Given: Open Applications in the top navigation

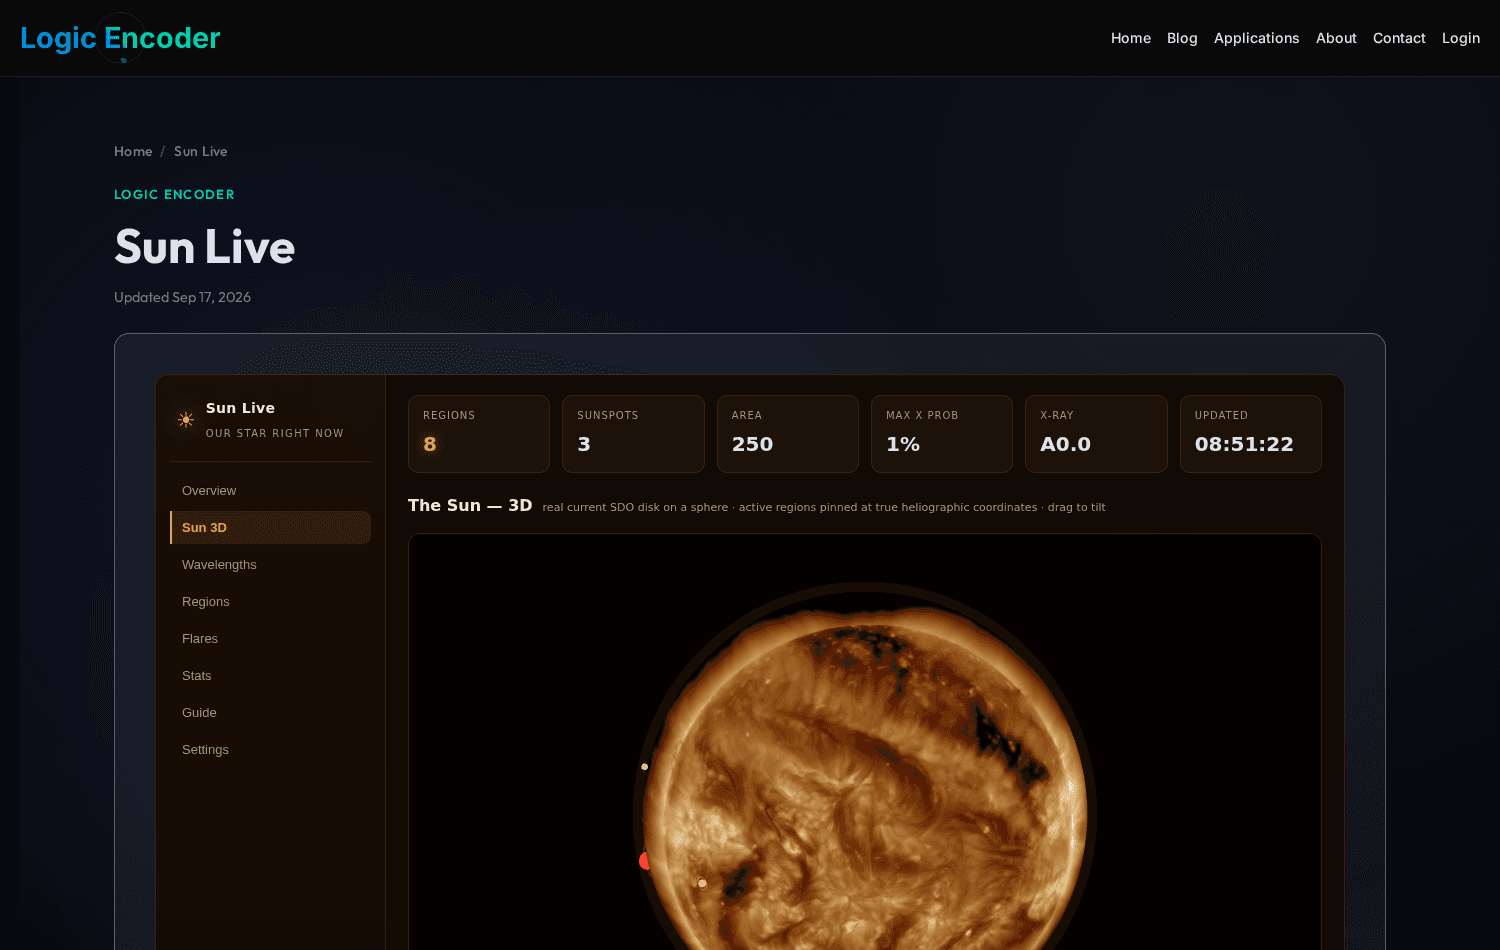Looking at the screenshot, I should point(1256,38).
